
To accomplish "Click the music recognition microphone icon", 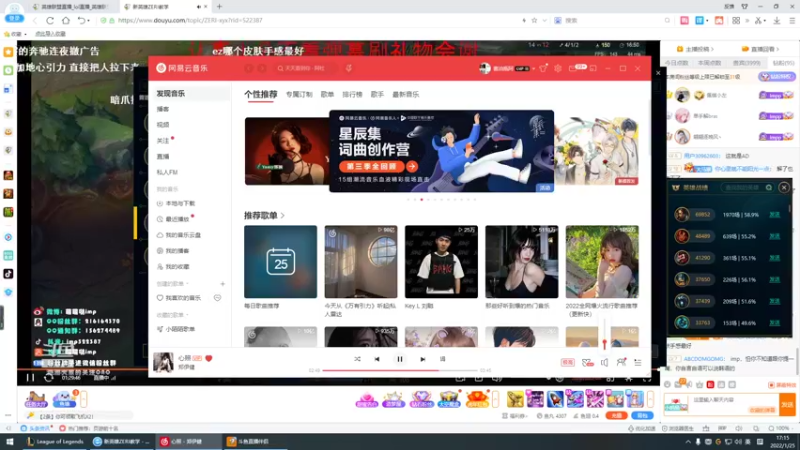I will click(348, 68).
